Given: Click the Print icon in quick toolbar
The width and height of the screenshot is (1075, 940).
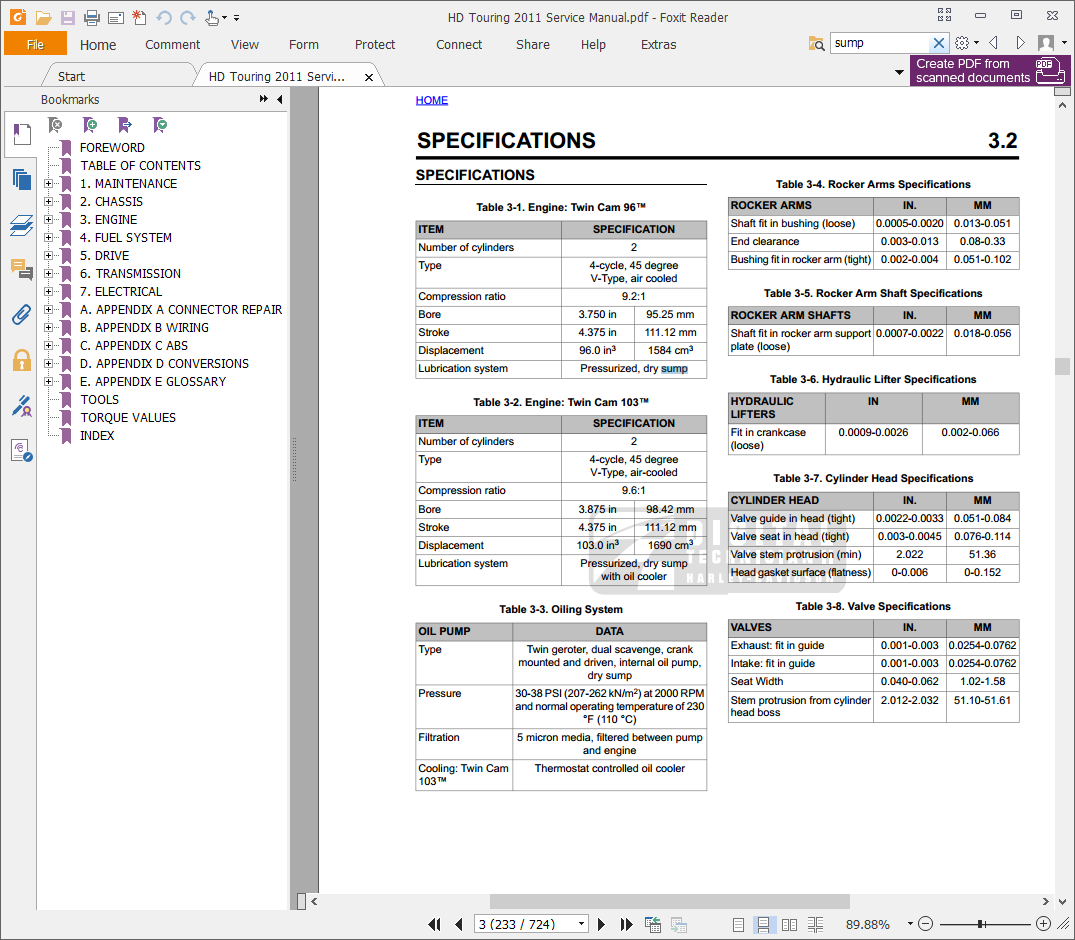Looking at the screenshot, I should click(x=91, y=17).
